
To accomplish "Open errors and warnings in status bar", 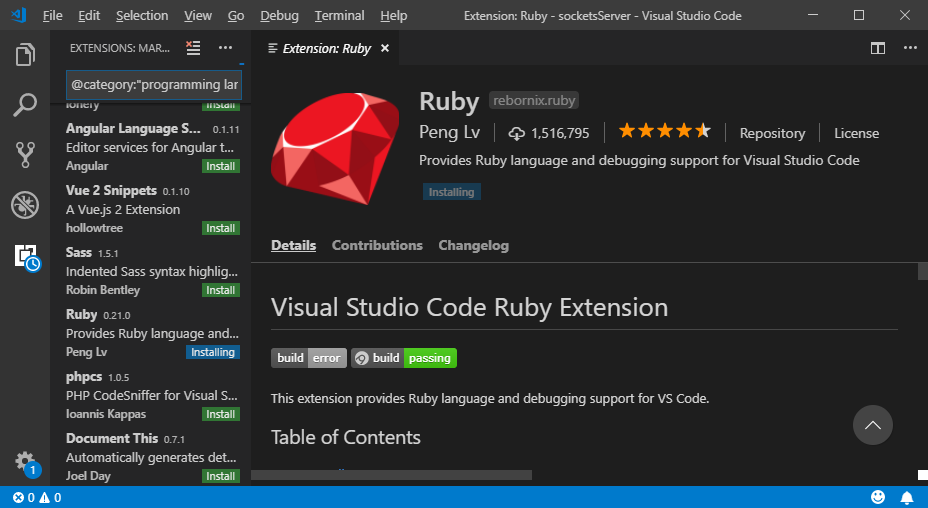I will 37,497.
